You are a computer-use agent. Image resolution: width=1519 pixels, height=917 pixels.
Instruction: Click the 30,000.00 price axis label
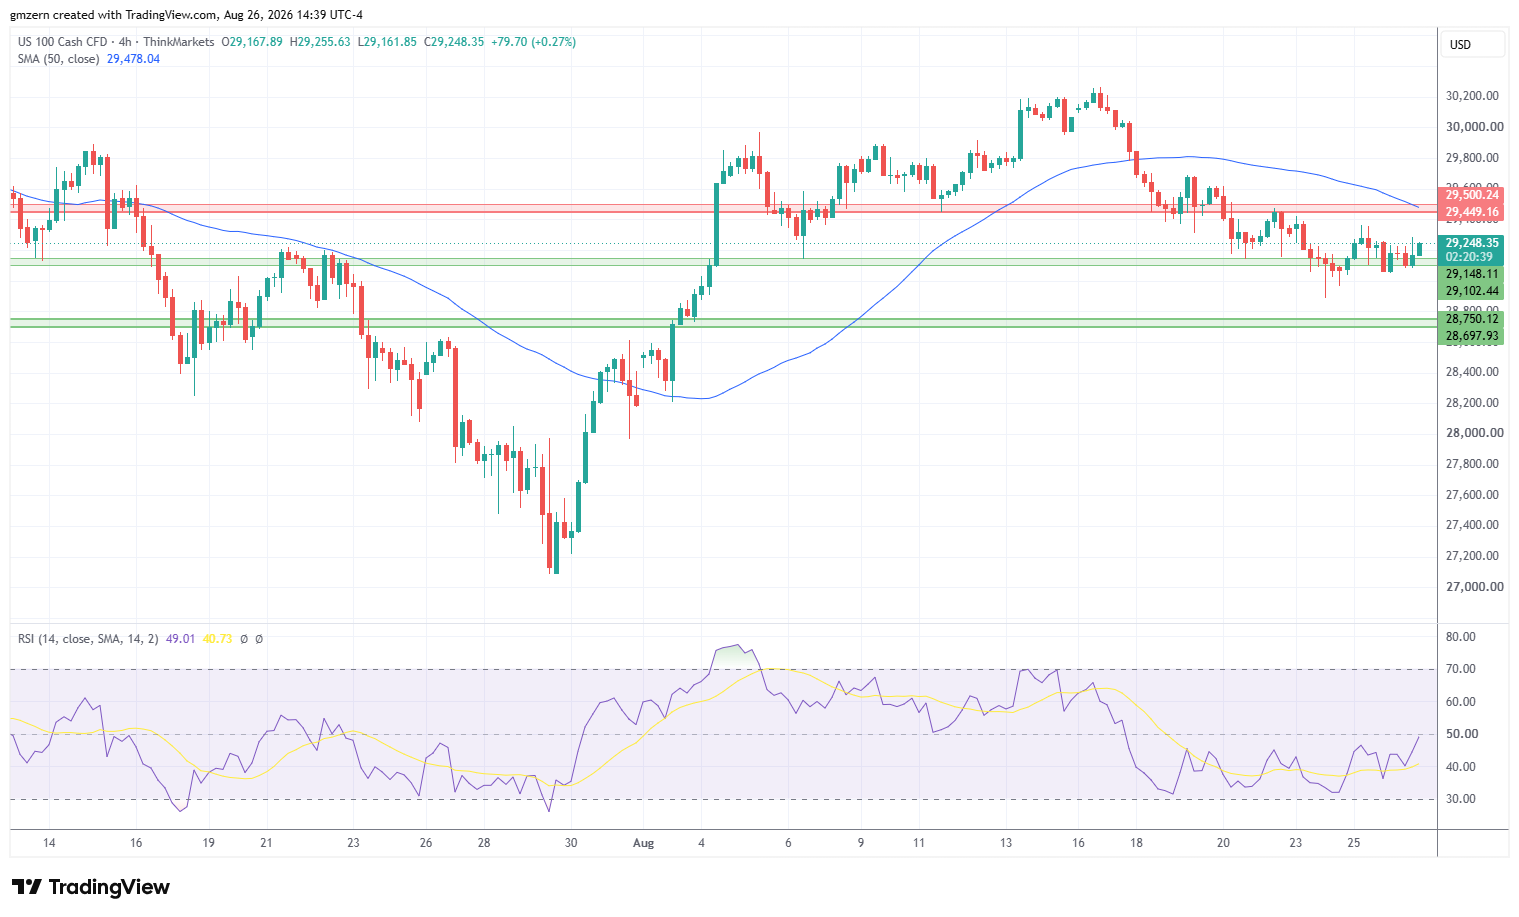[x=1474, y=127]
